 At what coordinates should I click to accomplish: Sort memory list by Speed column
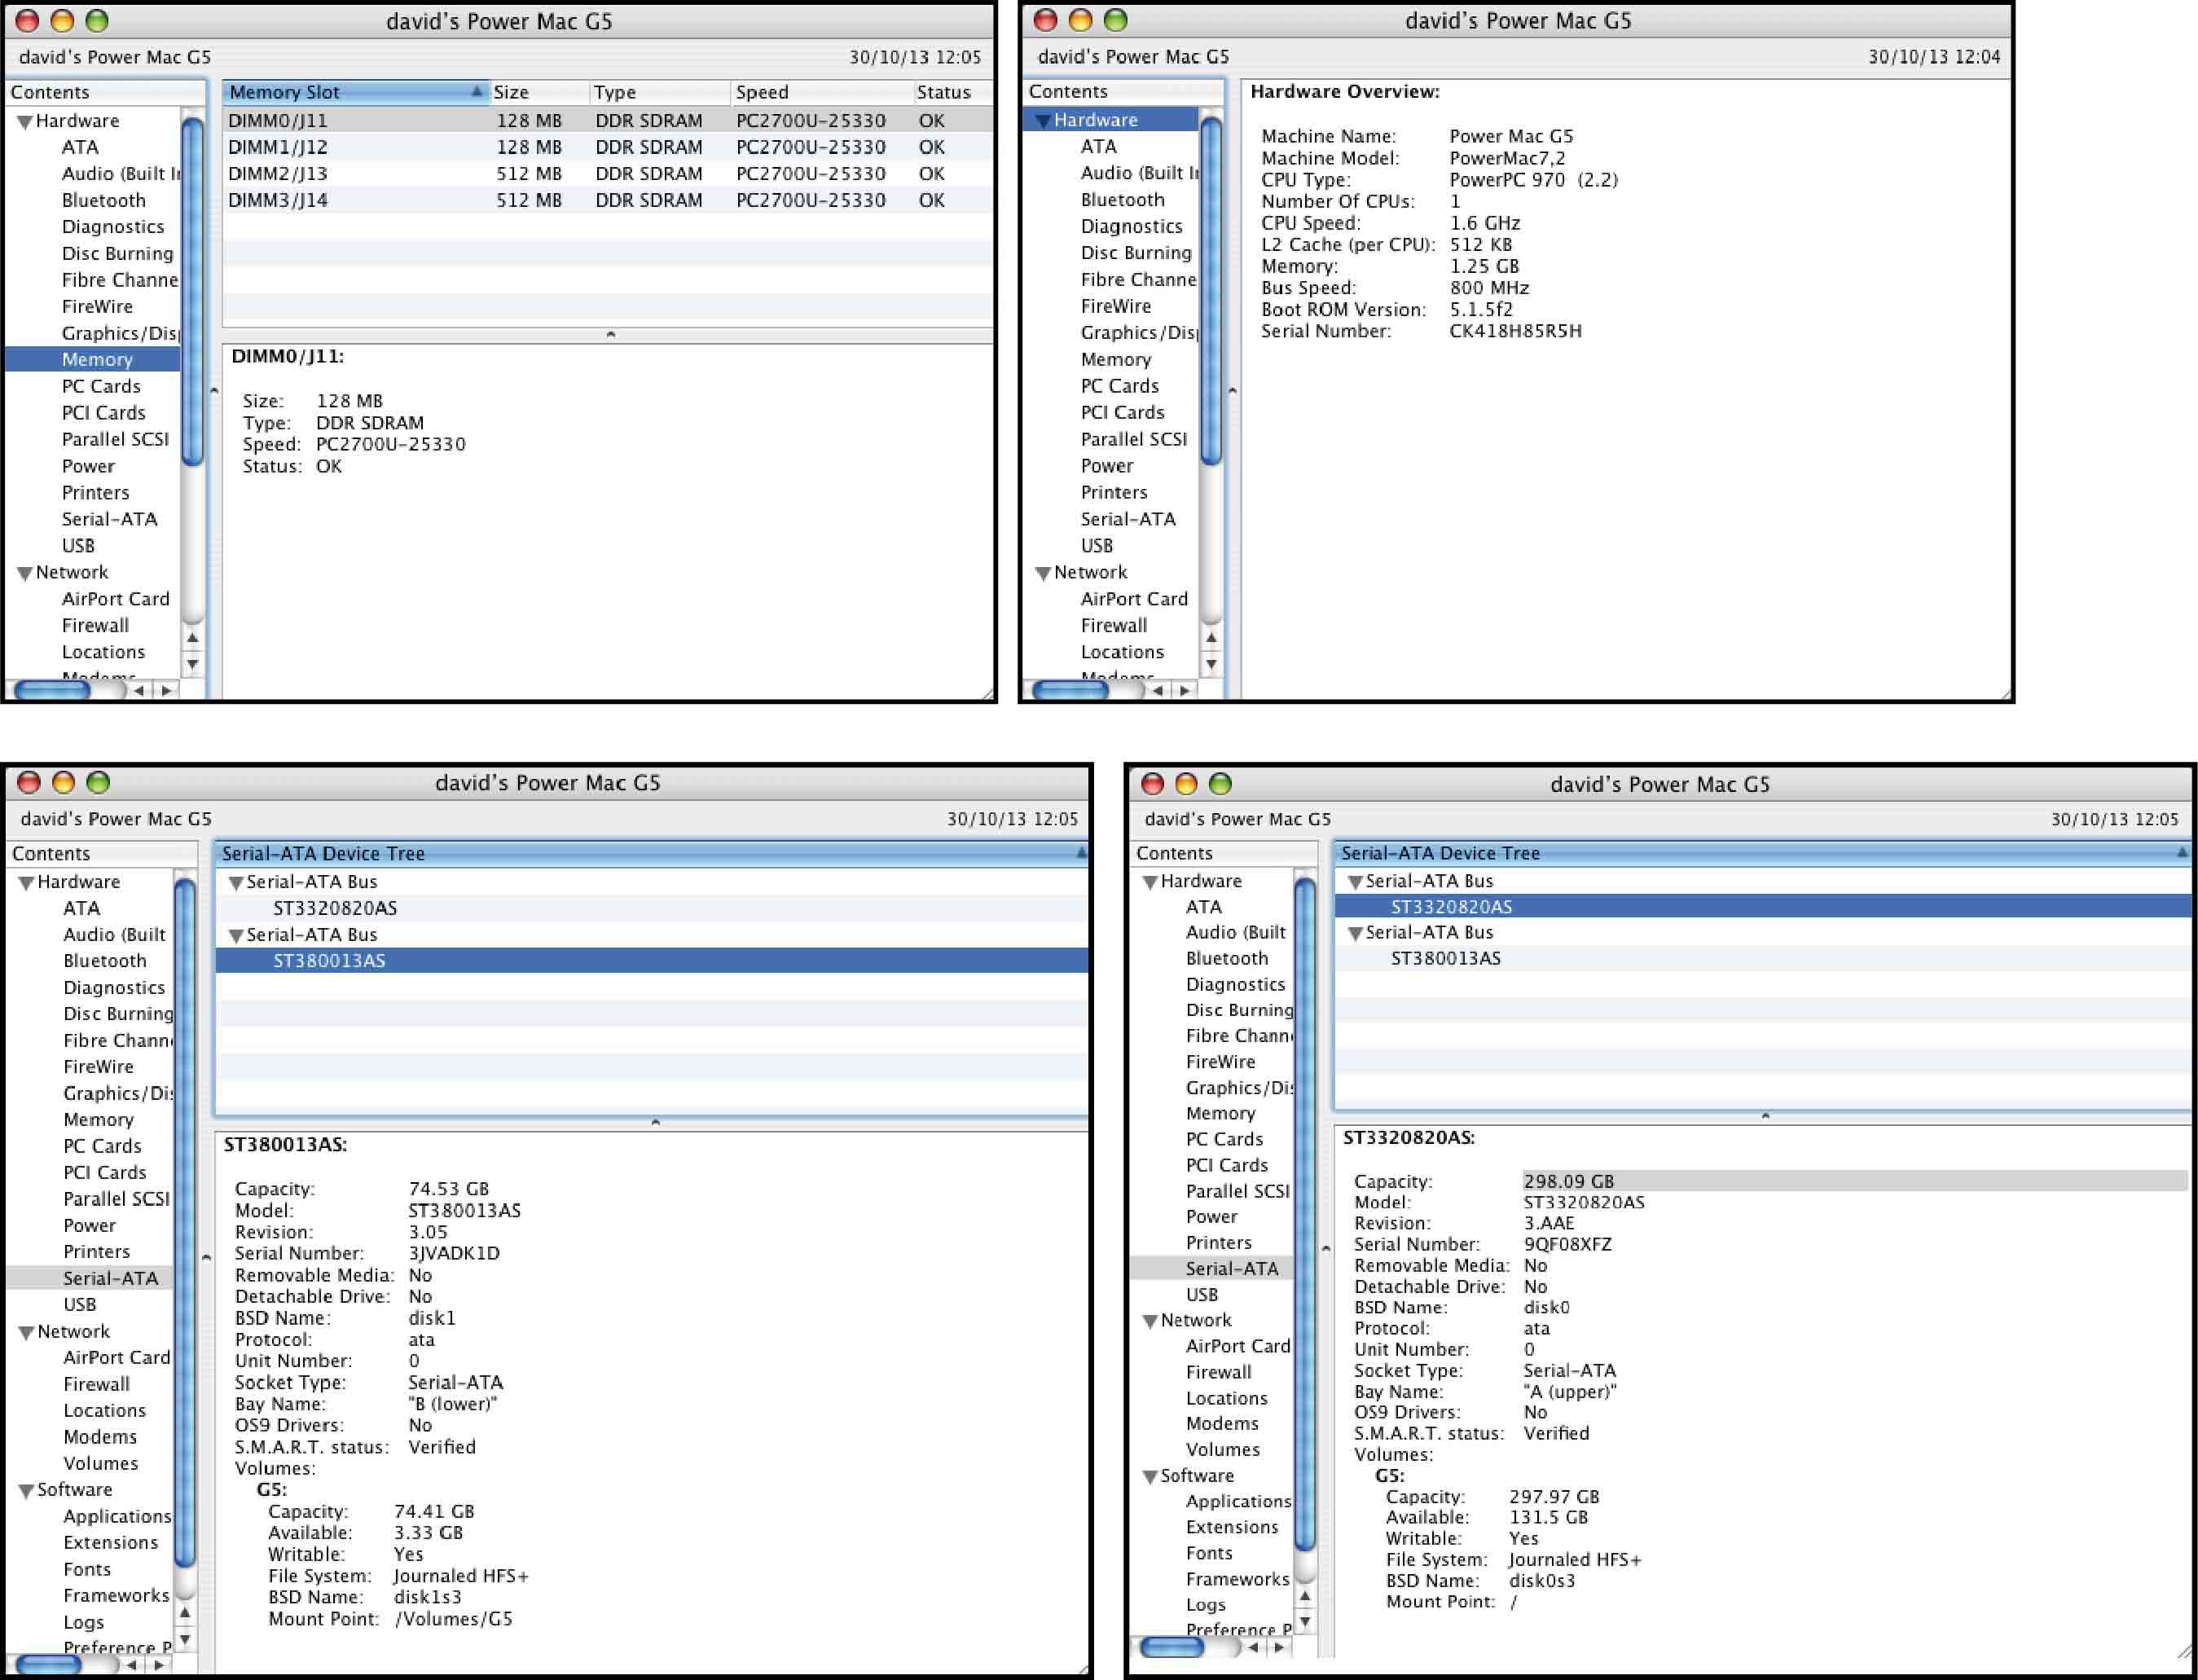[x=822, y=92]
